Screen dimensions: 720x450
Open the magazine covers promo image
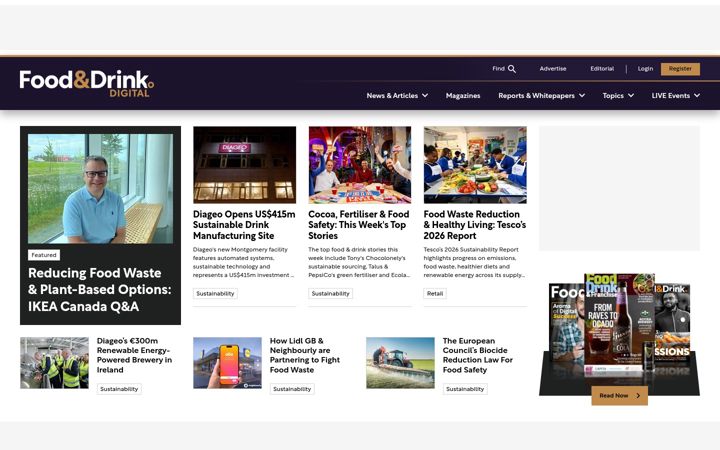[x=619, y=334]
